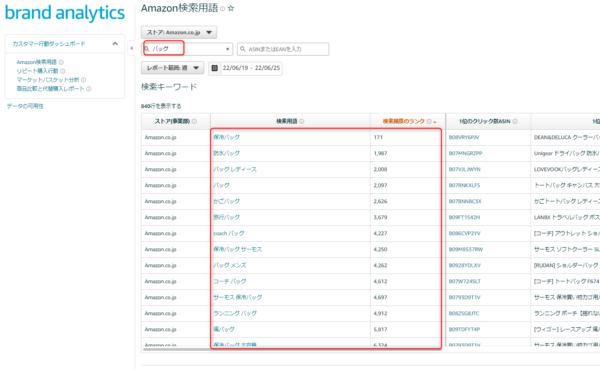Image resolution: width=600 pixels, height=369 pixels.
Task: Click the favorite star next to Amazon検索用語 title
Action: pos(231,8)
